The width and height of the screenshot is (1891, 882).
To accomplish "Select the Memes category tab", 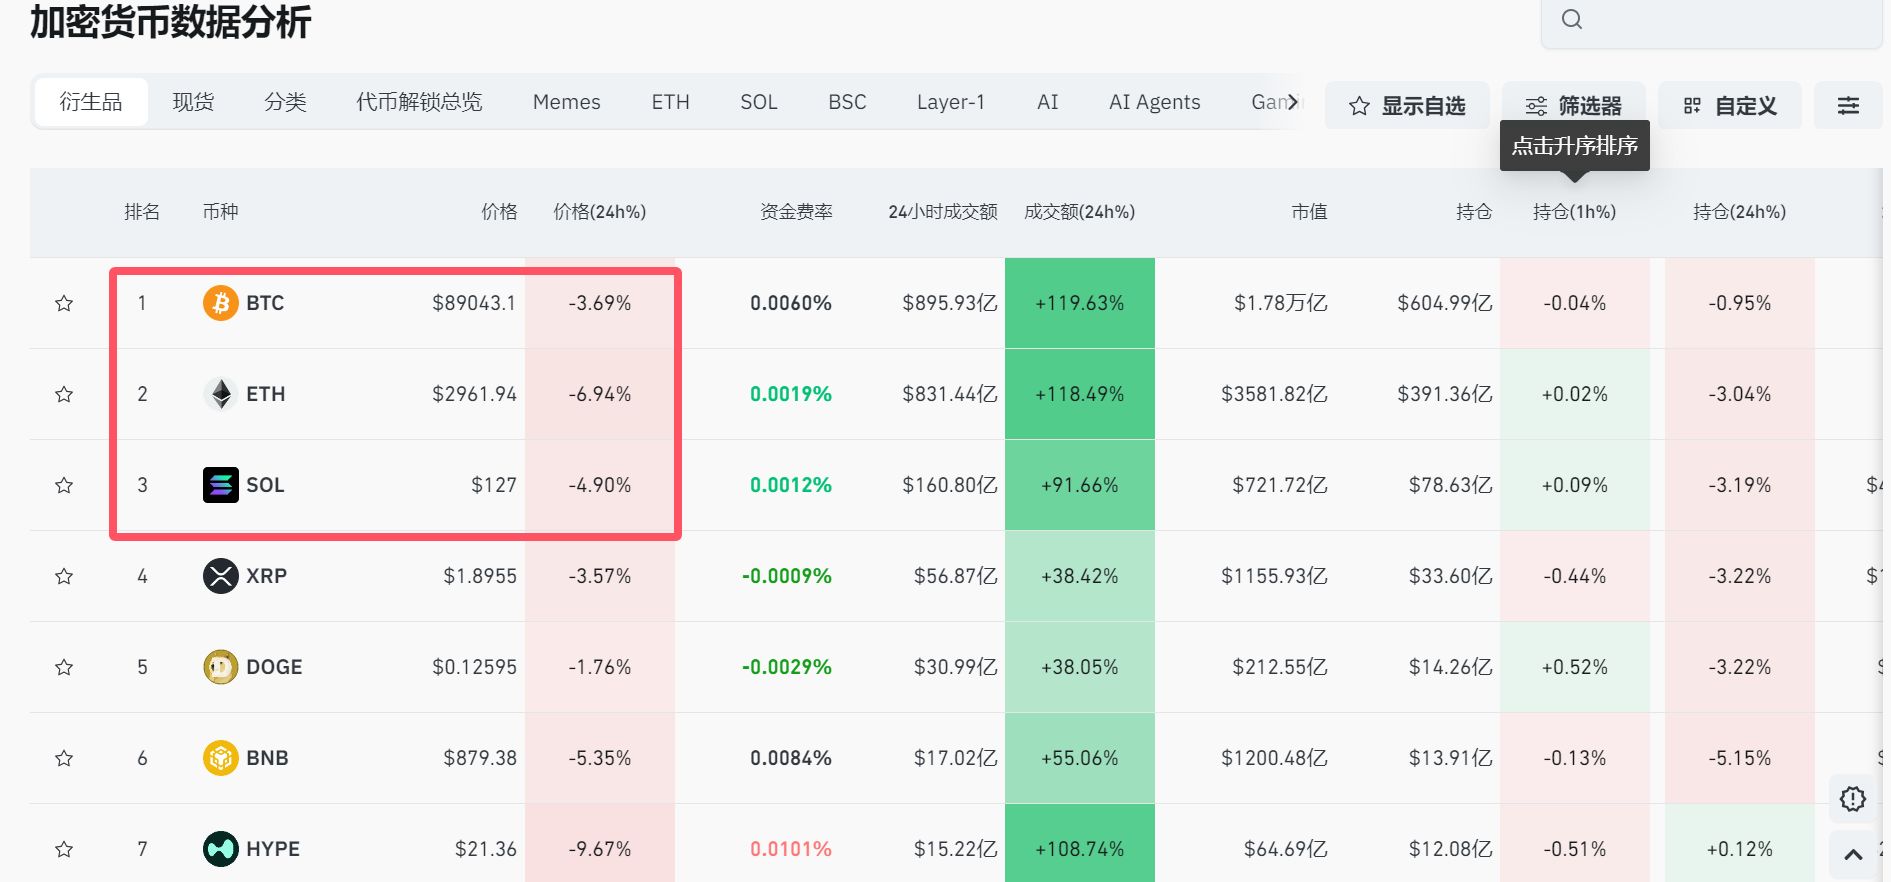I will [x=566, y=102].
